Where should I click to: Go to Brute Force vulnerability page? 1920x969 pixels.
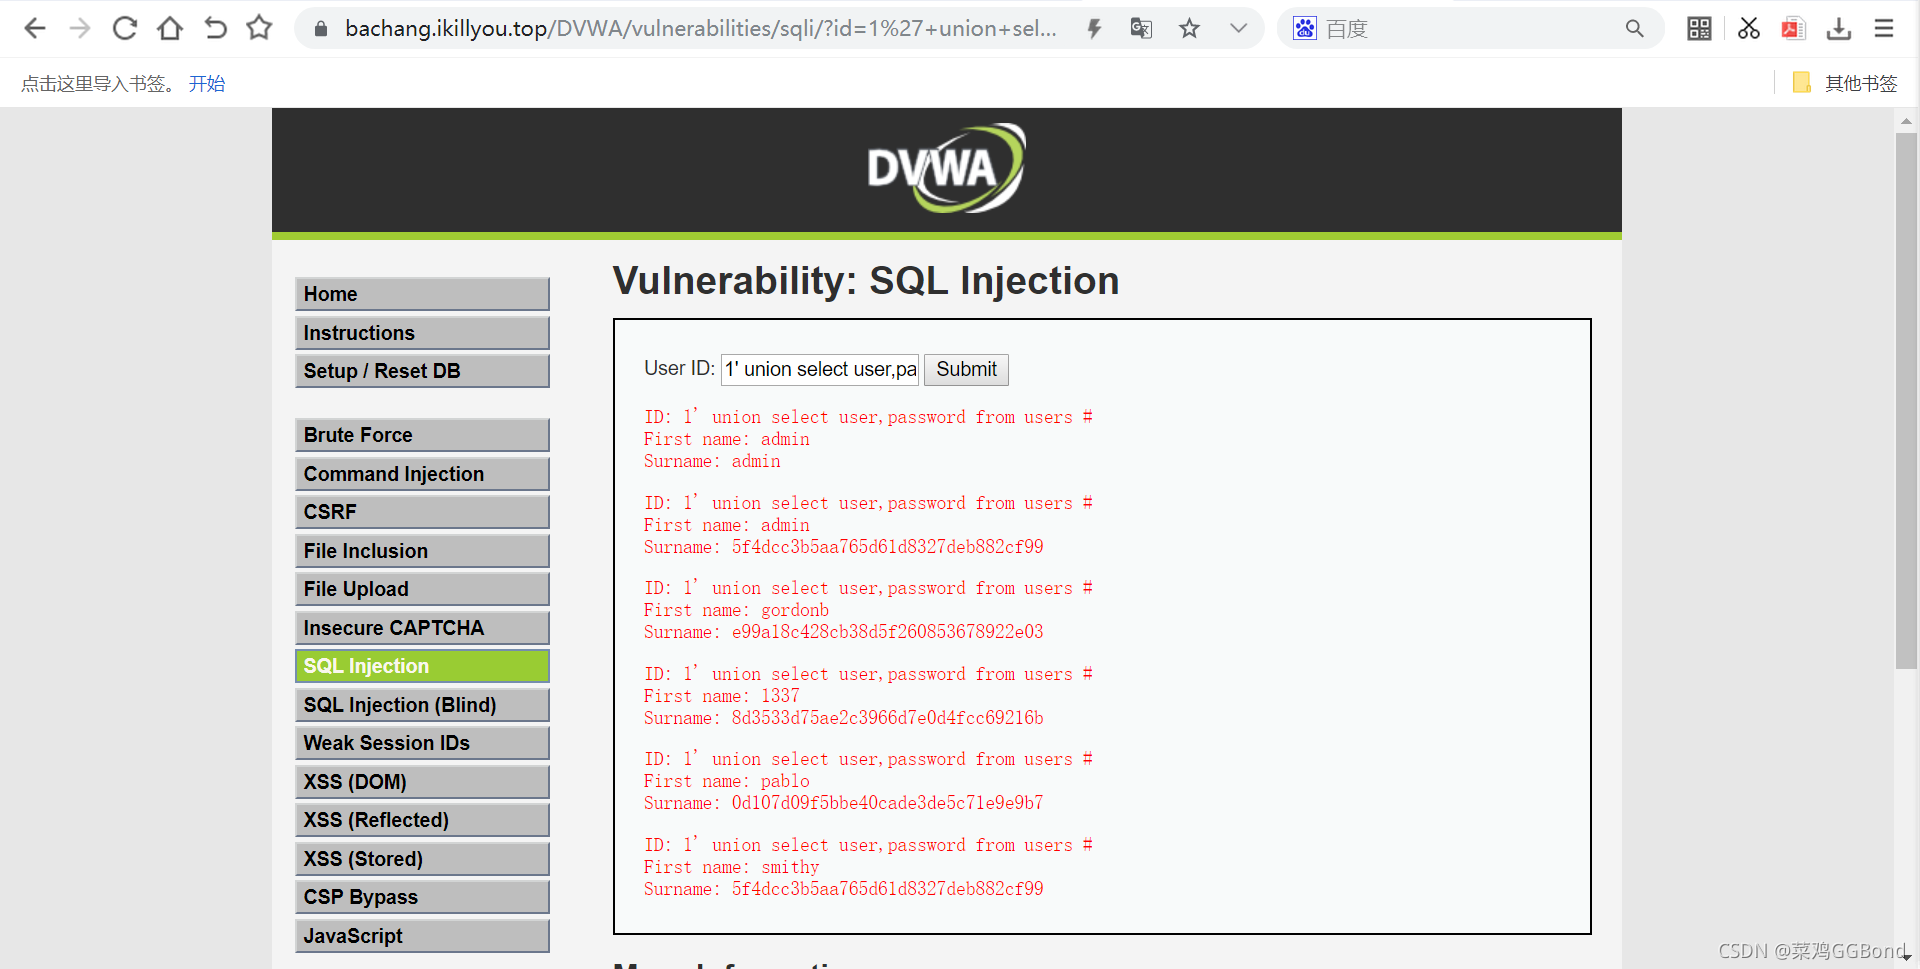[x=422, y=435]
